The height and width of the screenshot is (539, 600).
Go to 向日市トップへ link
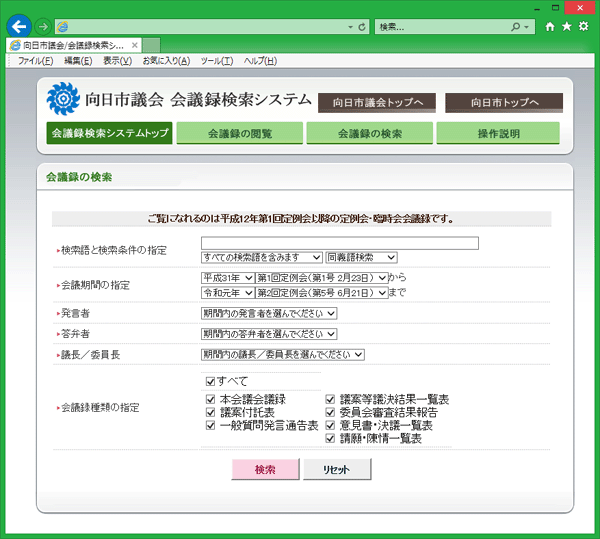click(504, 103)
